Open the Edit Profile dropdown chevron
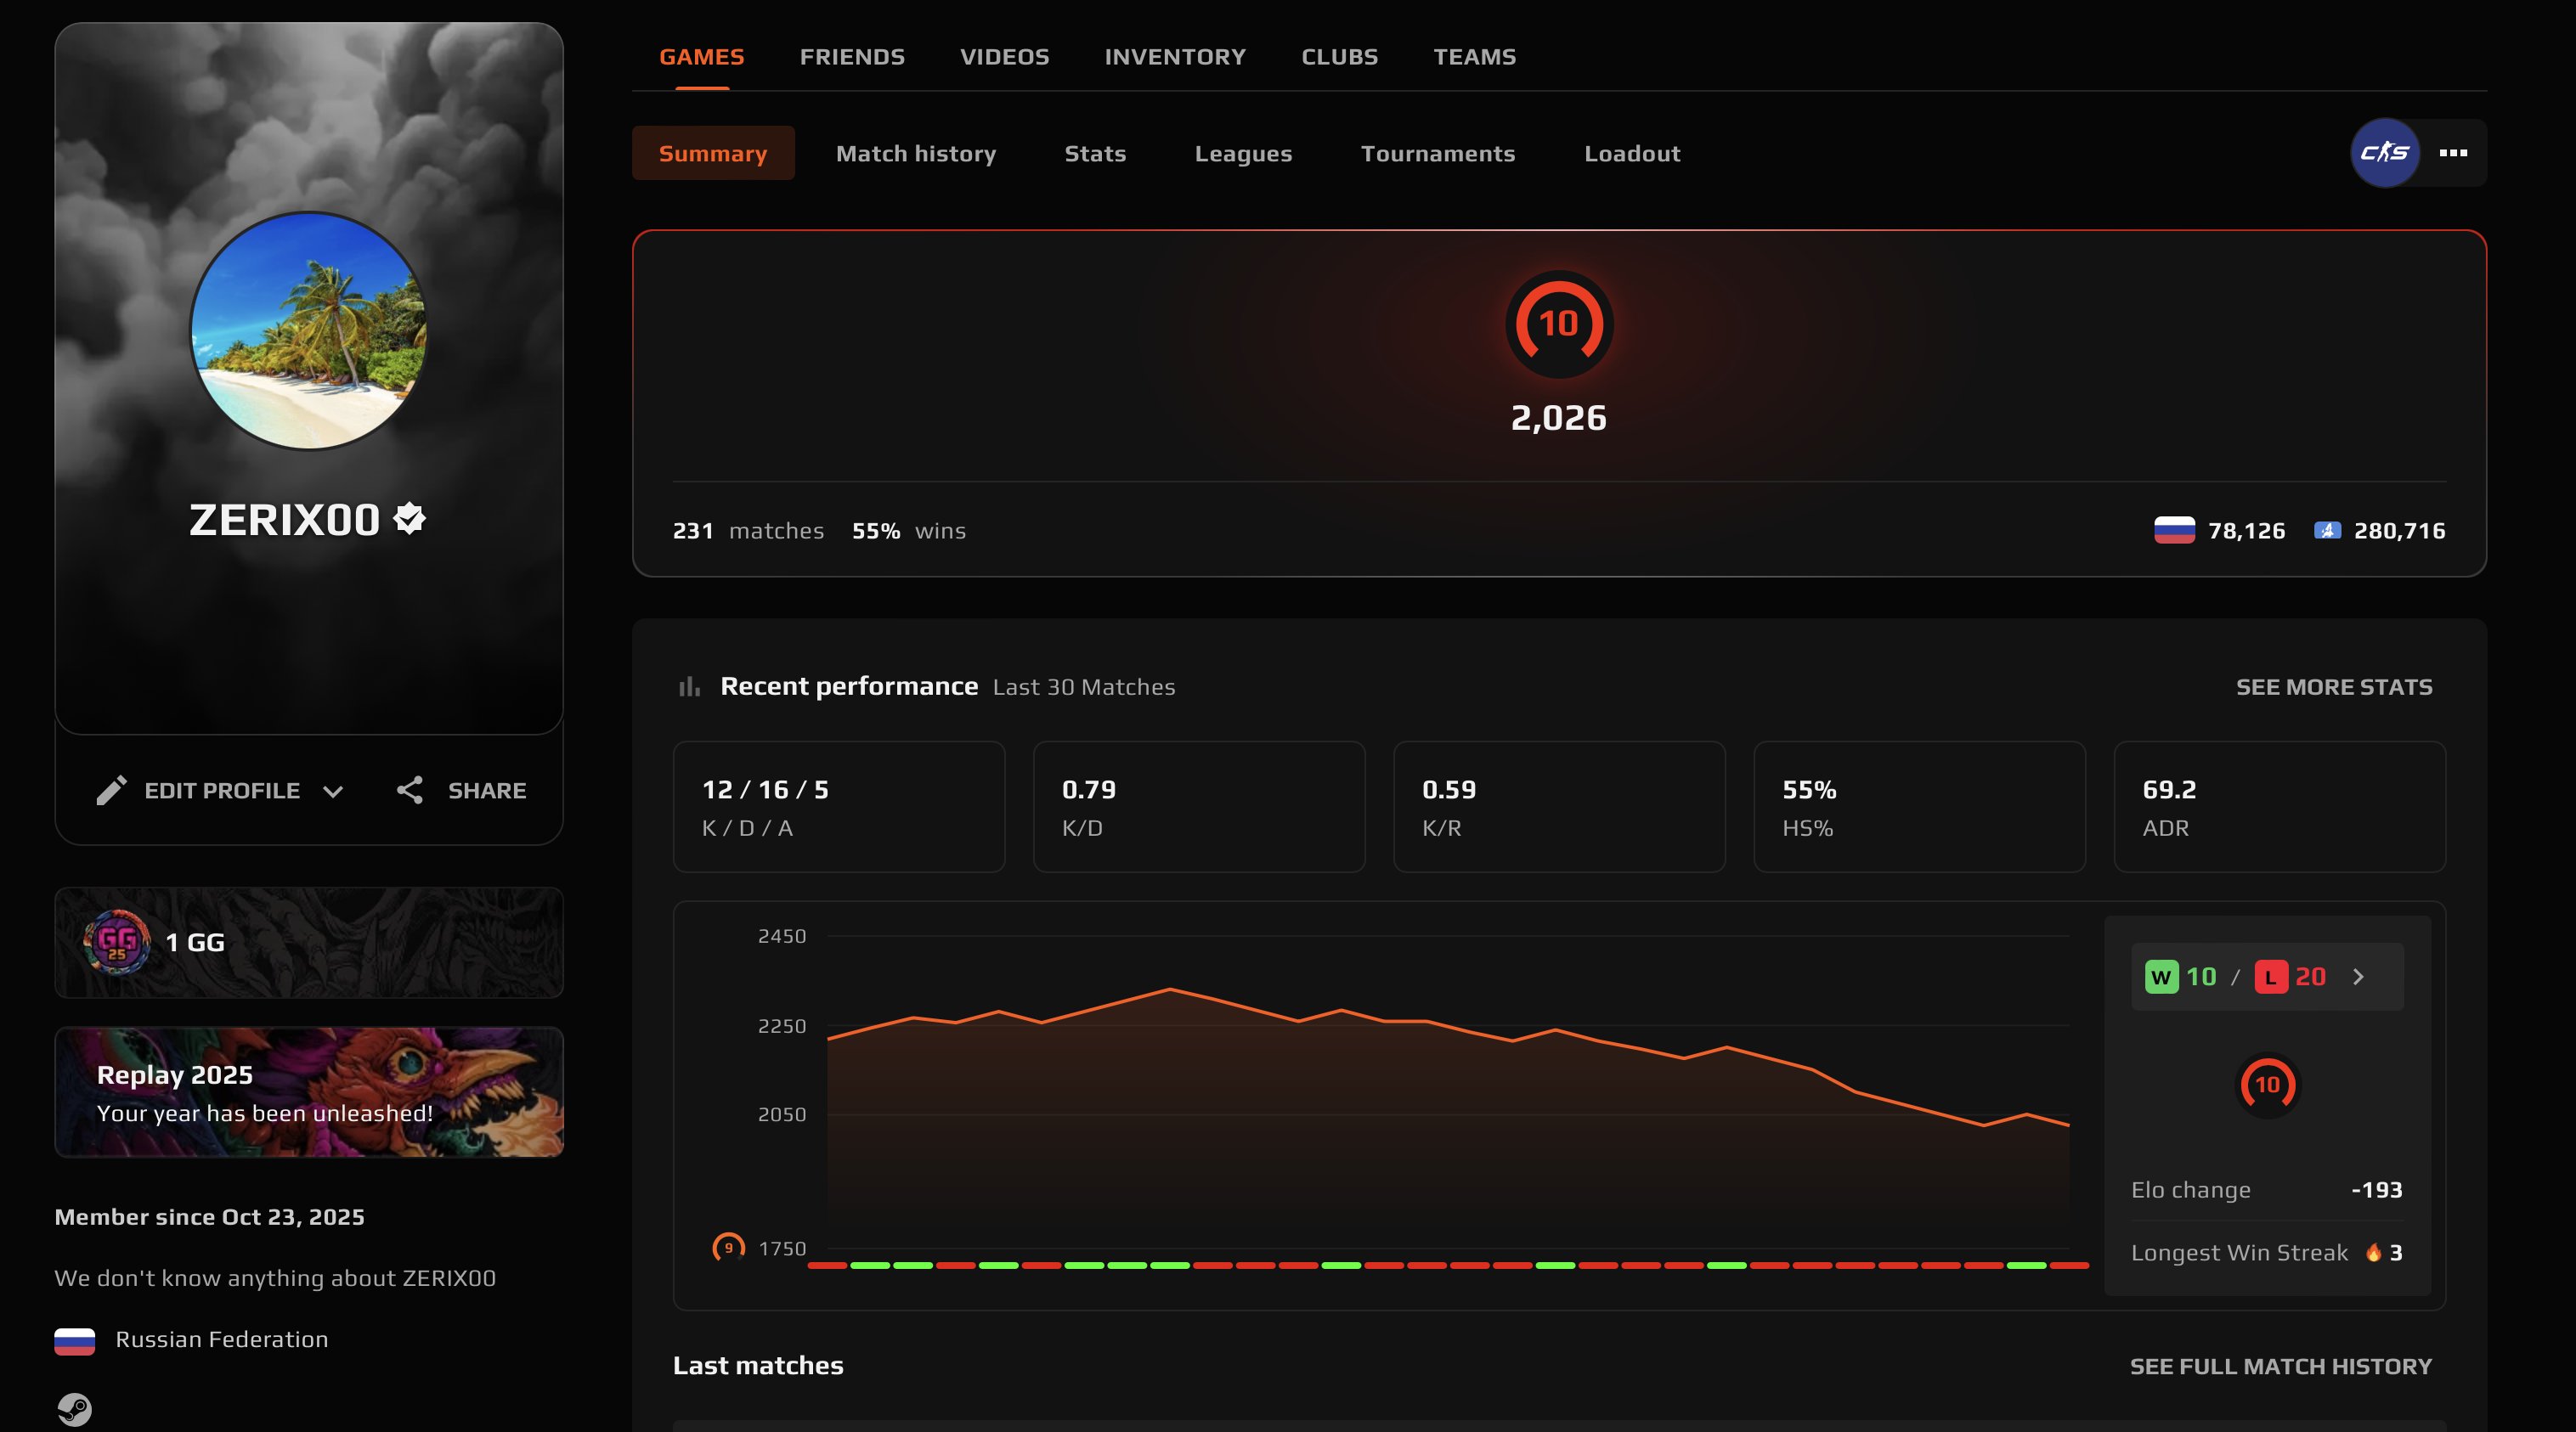 334,791
